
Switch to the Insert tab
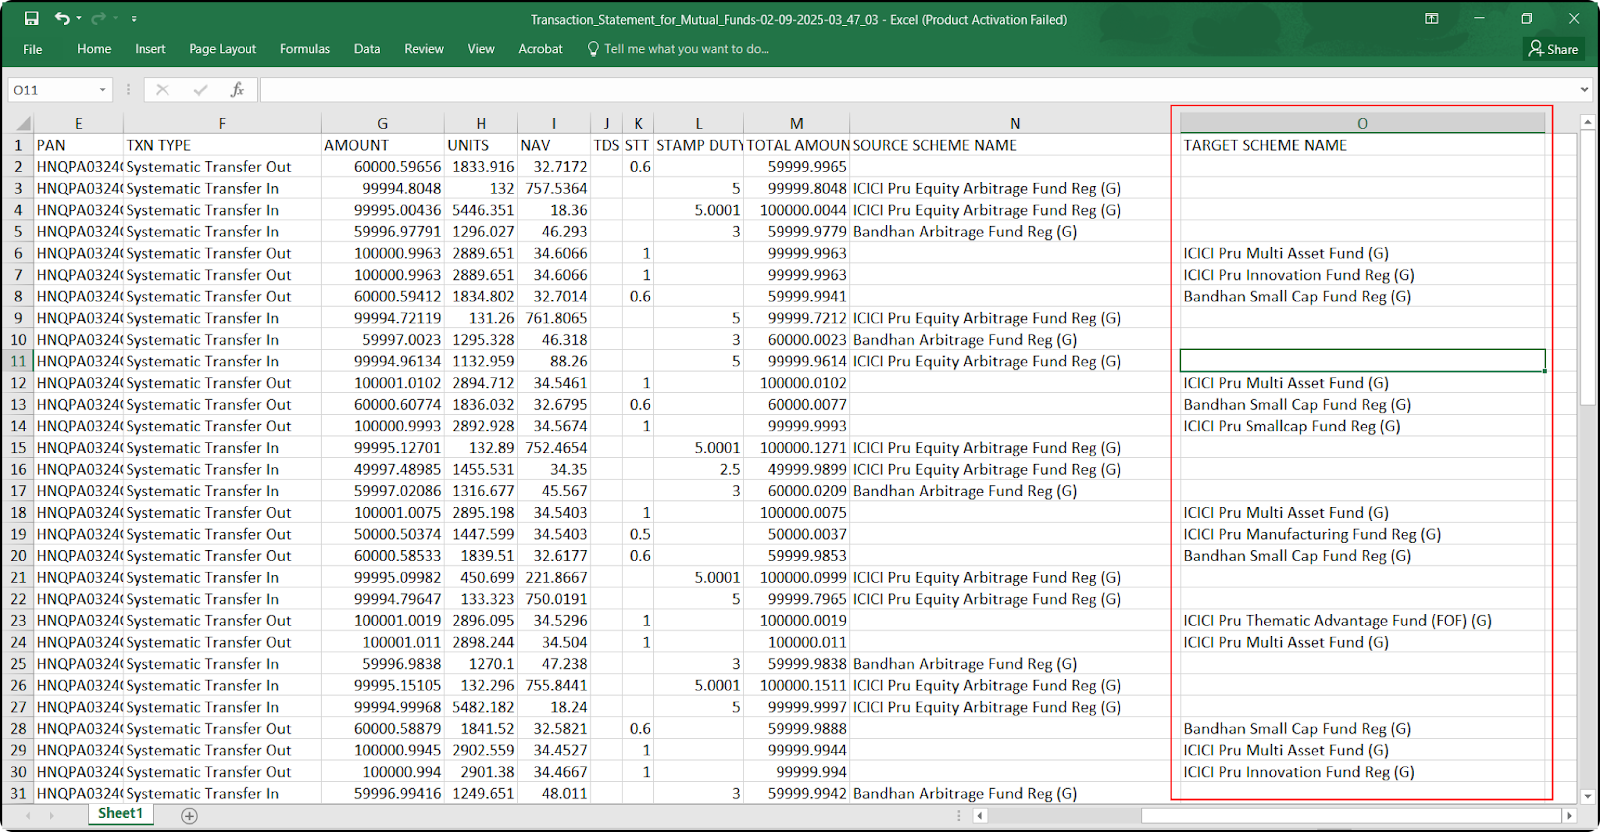(x=150, y=49)
